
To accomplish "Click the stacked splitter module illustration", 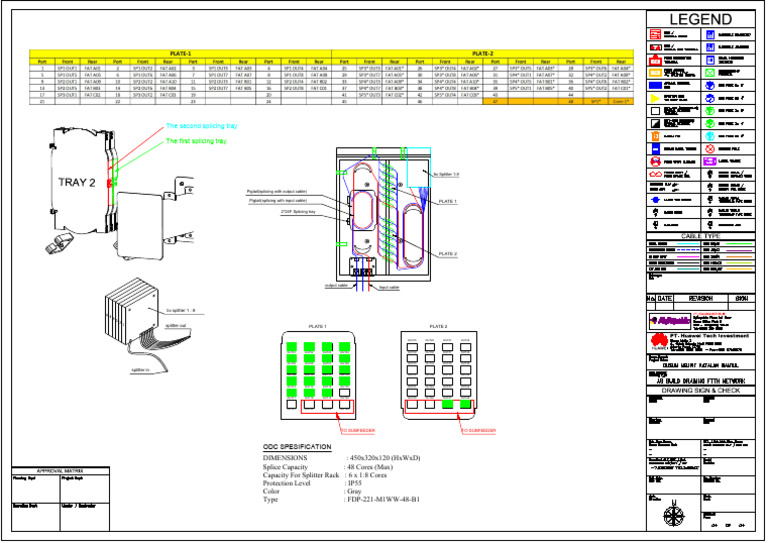I will coord(132,311).
